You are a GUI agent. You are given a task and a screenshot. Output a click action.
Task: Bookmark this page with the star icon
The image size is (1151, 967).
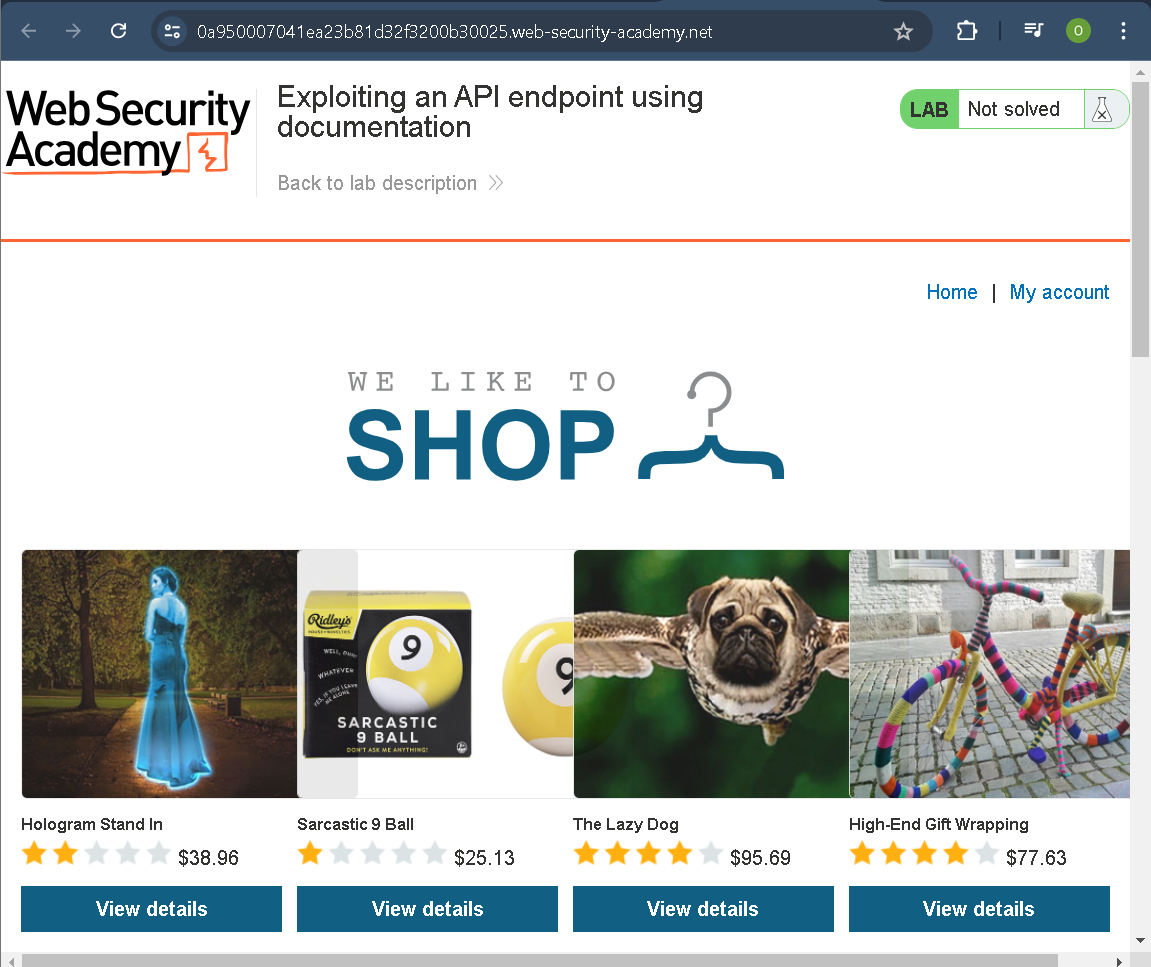point(903,31)
